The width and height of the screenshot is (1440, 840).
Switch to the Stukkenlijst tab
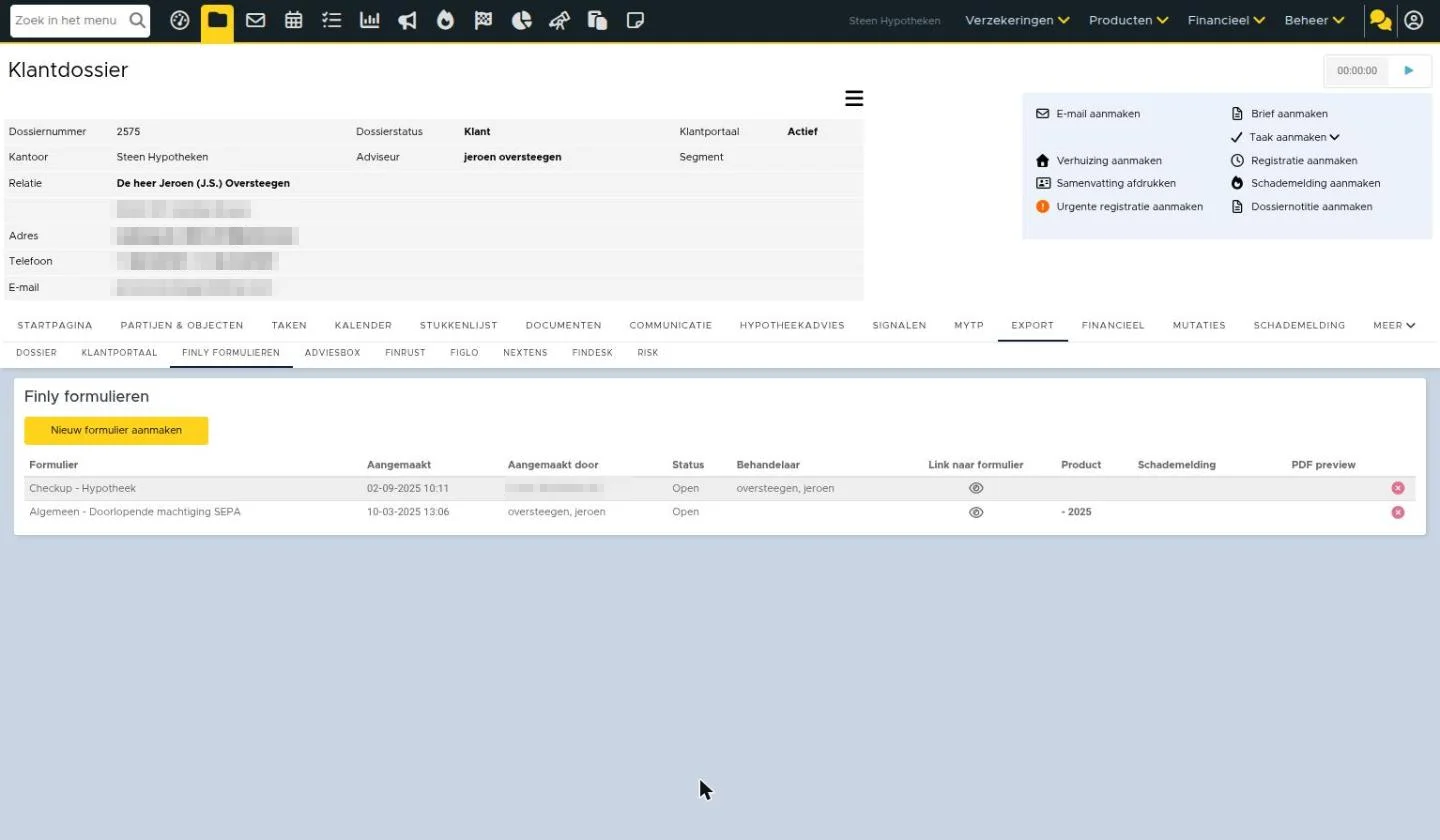click(x=458, y=325)
